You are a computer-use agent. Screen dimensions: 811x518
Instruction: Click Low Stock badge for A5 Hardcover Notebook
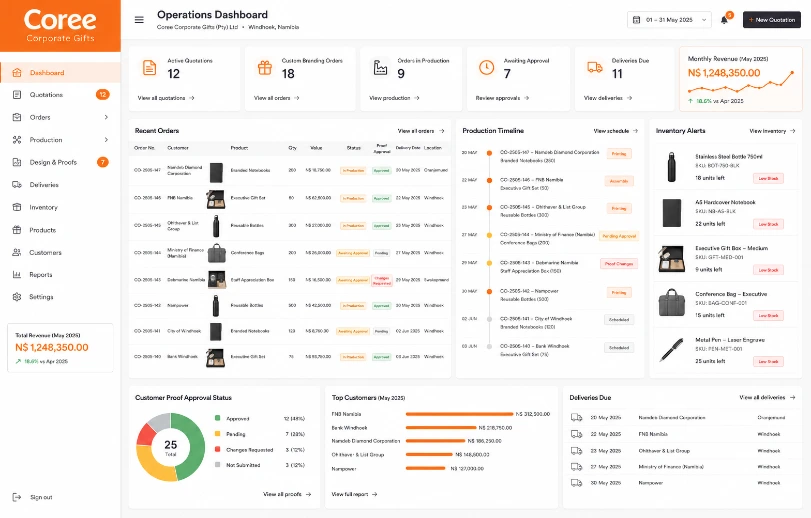(769, 224)
